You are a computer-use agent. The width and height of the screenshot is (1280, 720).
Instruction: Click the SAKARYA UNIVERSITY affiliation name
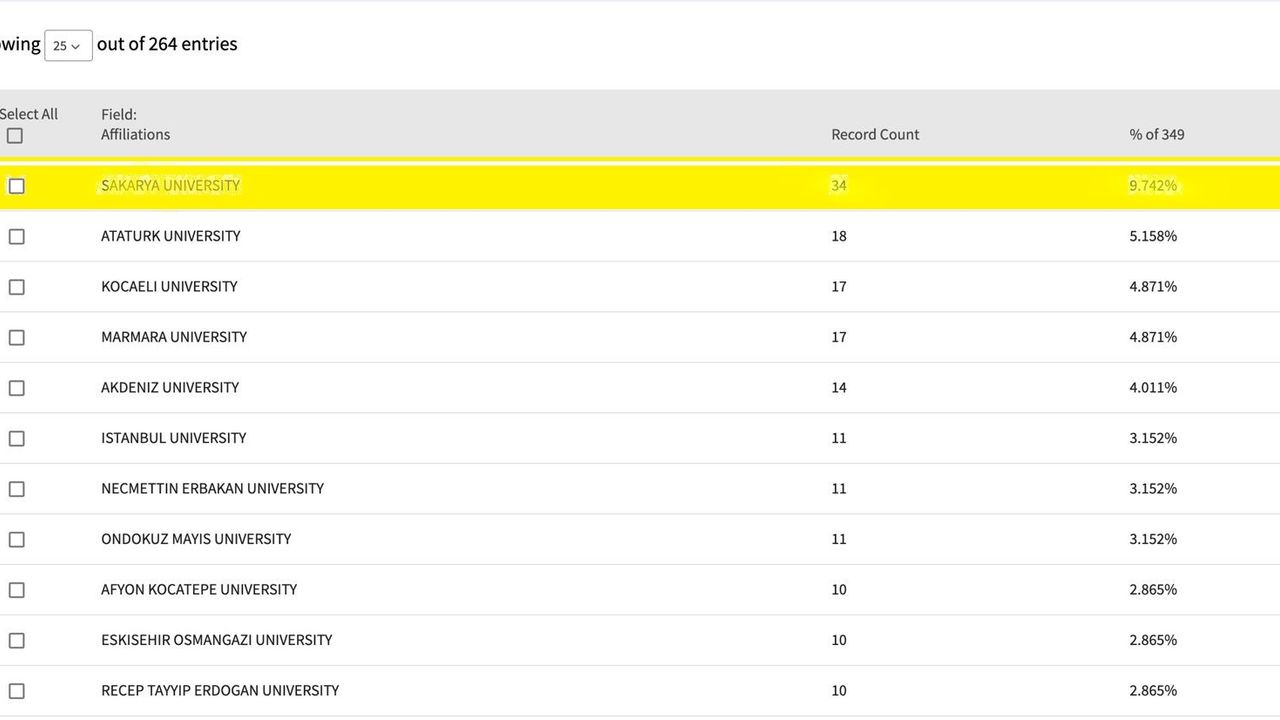[170, 186]
